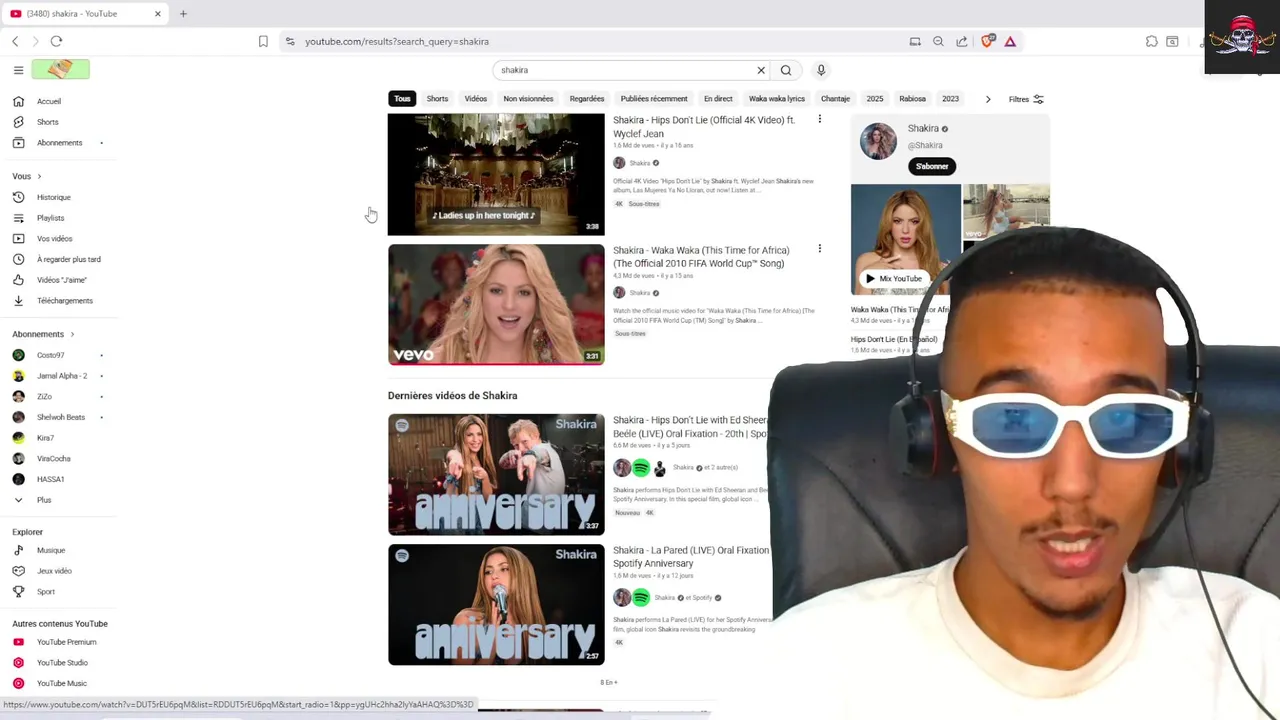1280x720 pixels.
Task: Start voice search with microphone icon
Action: coord(821,70)
